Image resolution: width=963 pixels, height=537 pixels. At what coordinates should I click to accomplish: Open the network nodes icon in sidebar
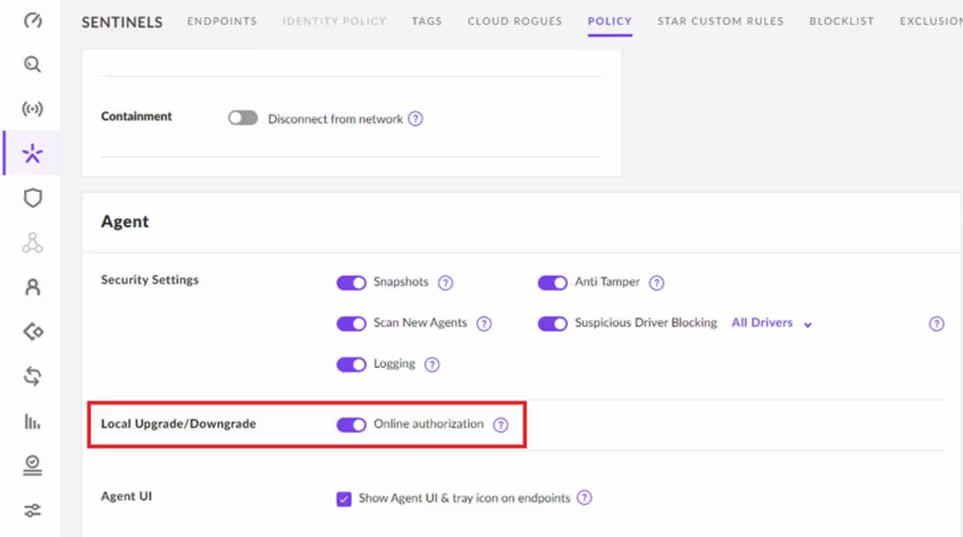(33, 243)
